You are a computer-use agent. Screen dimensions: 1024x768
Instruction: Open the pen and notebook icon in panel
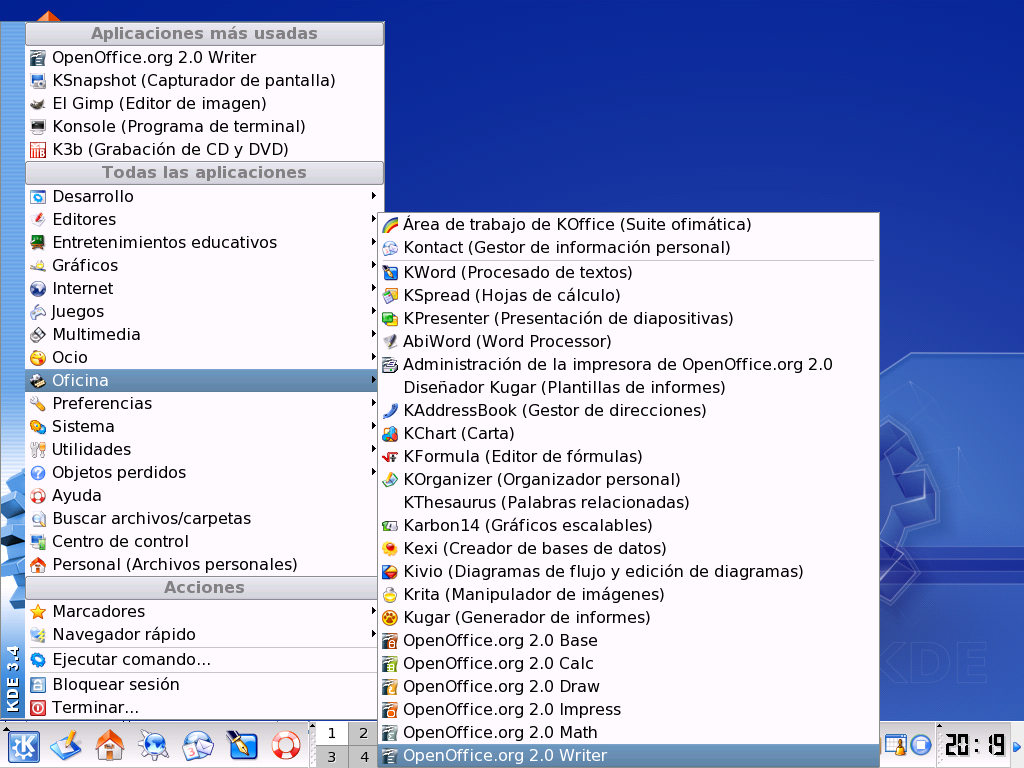tap(243, 745)
